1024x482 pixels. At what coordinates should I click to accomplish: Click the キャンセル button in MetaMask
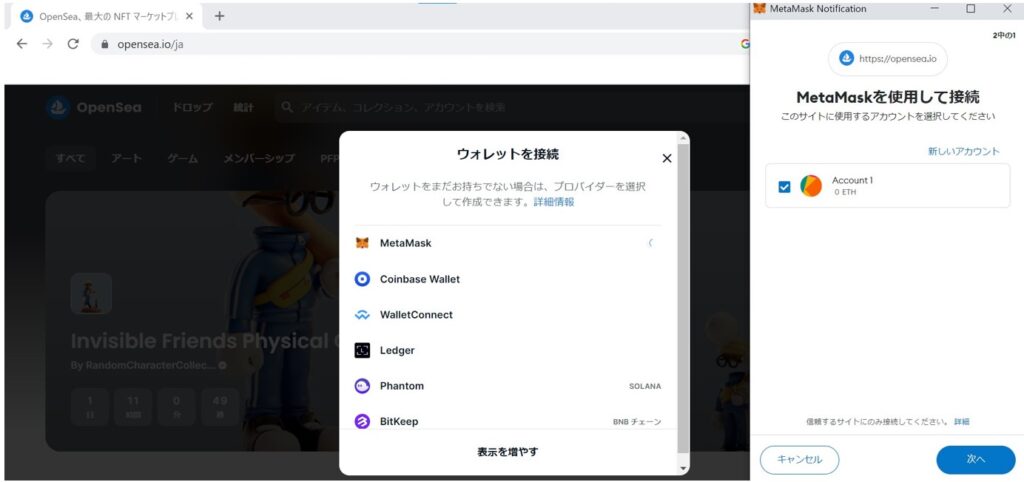coord(799,460)
